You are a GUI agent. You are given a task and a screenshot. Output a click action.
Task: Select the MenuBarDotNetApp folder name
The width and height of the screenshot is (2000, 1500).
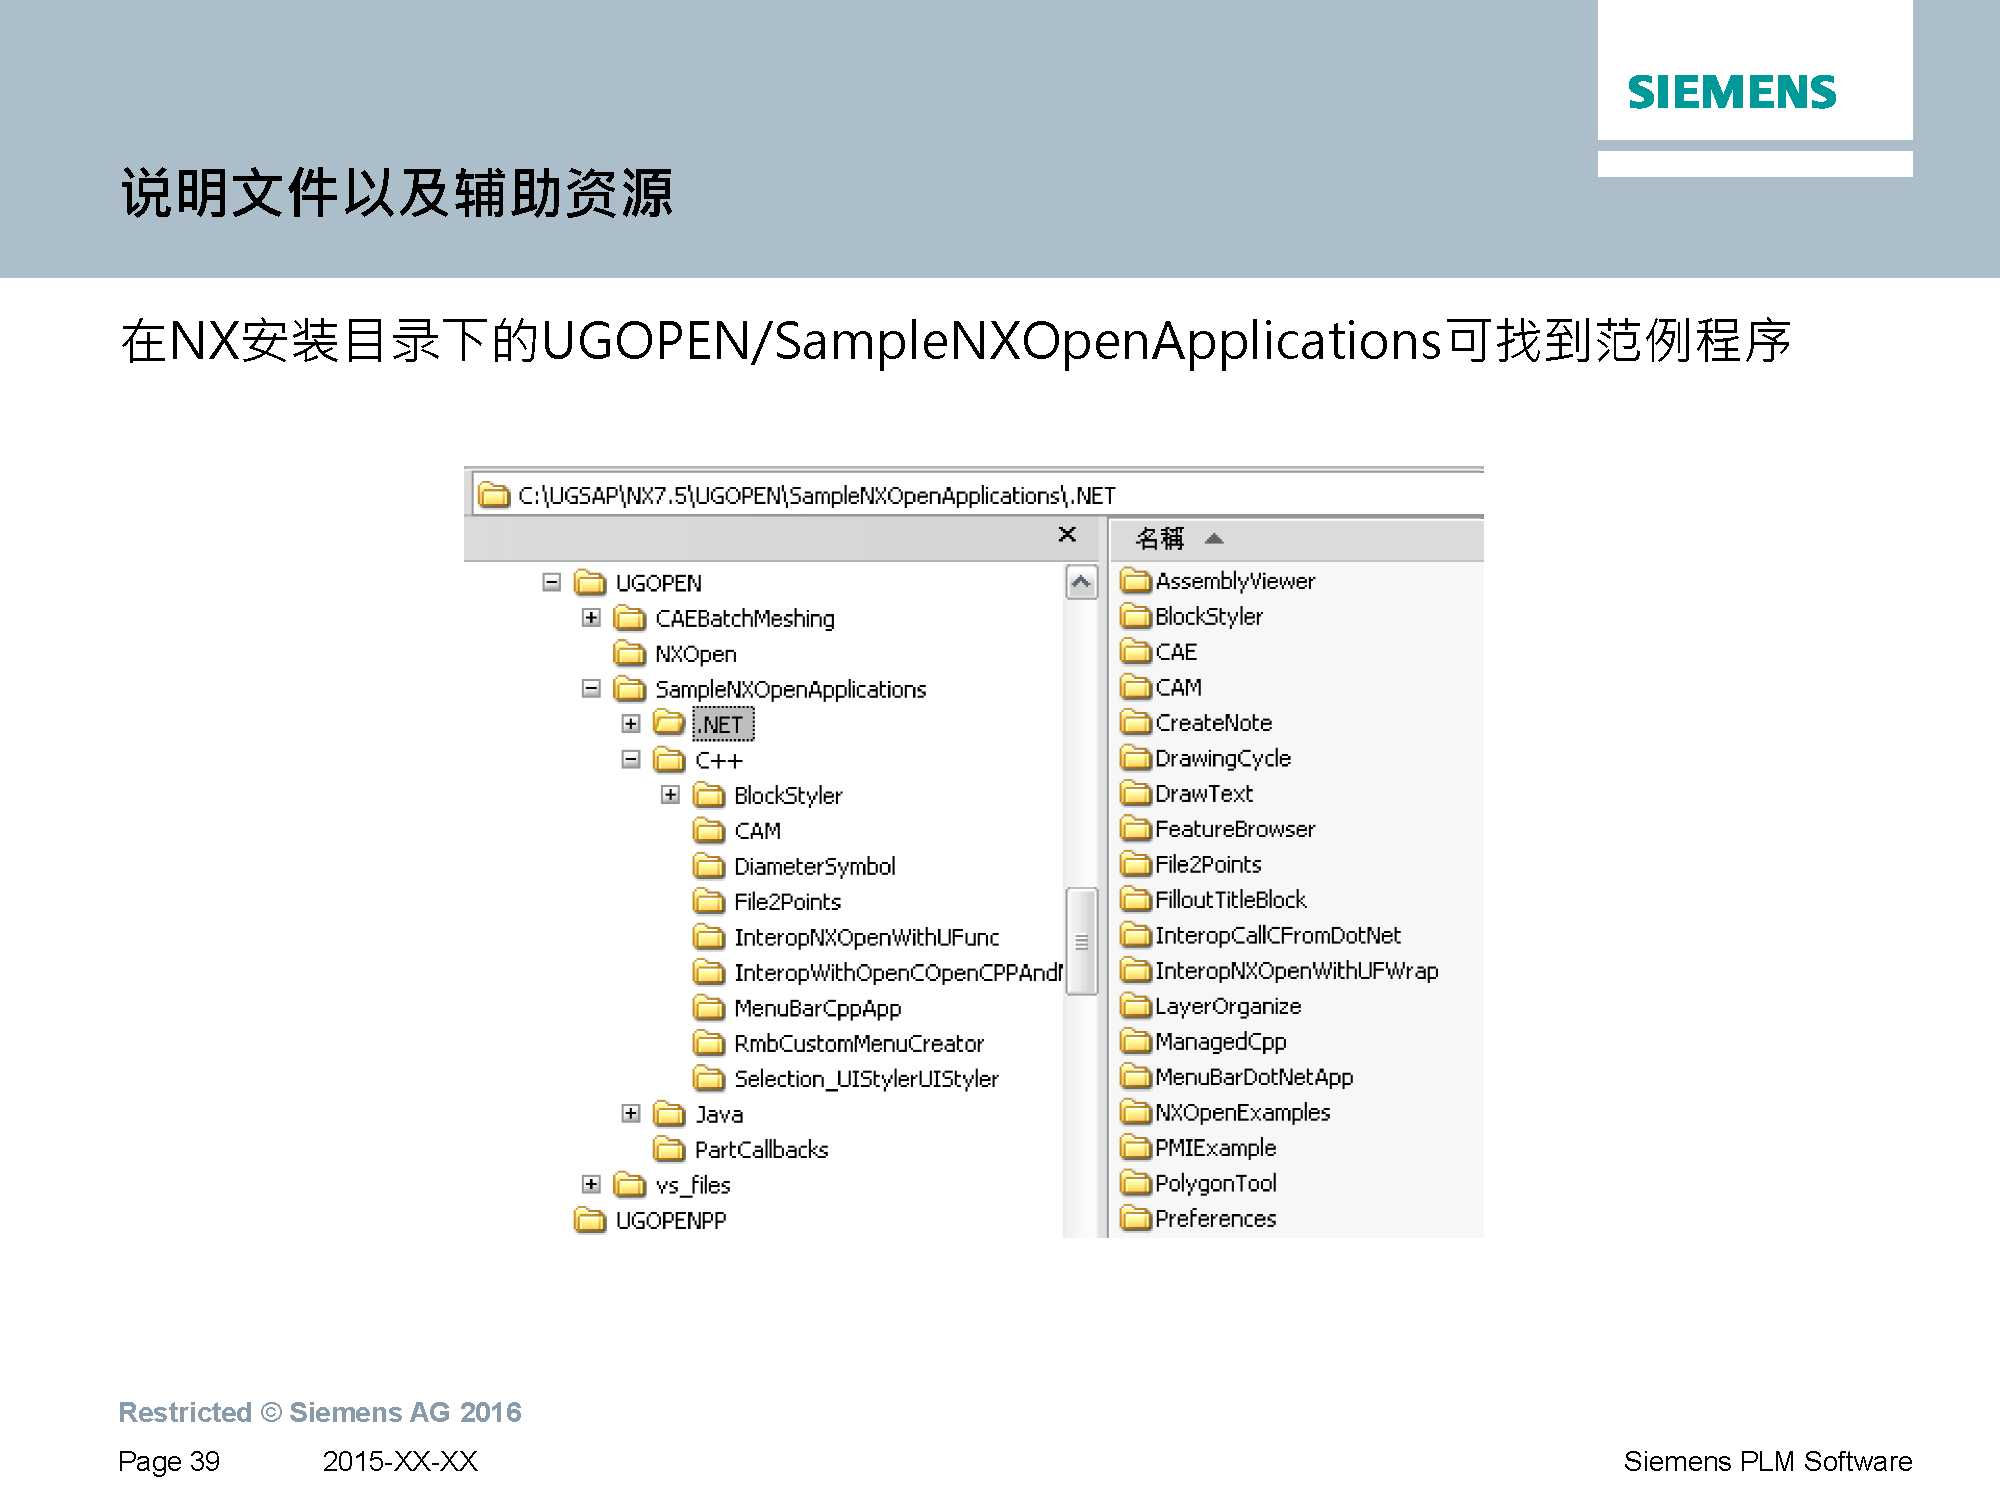tap(1254, 1077)
